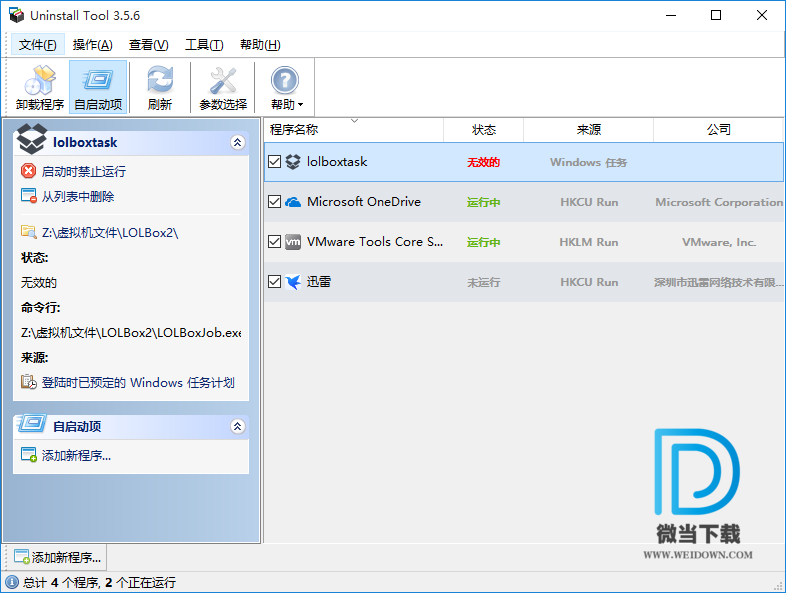Open the 文件(F) menu

(x=38, y=45)
